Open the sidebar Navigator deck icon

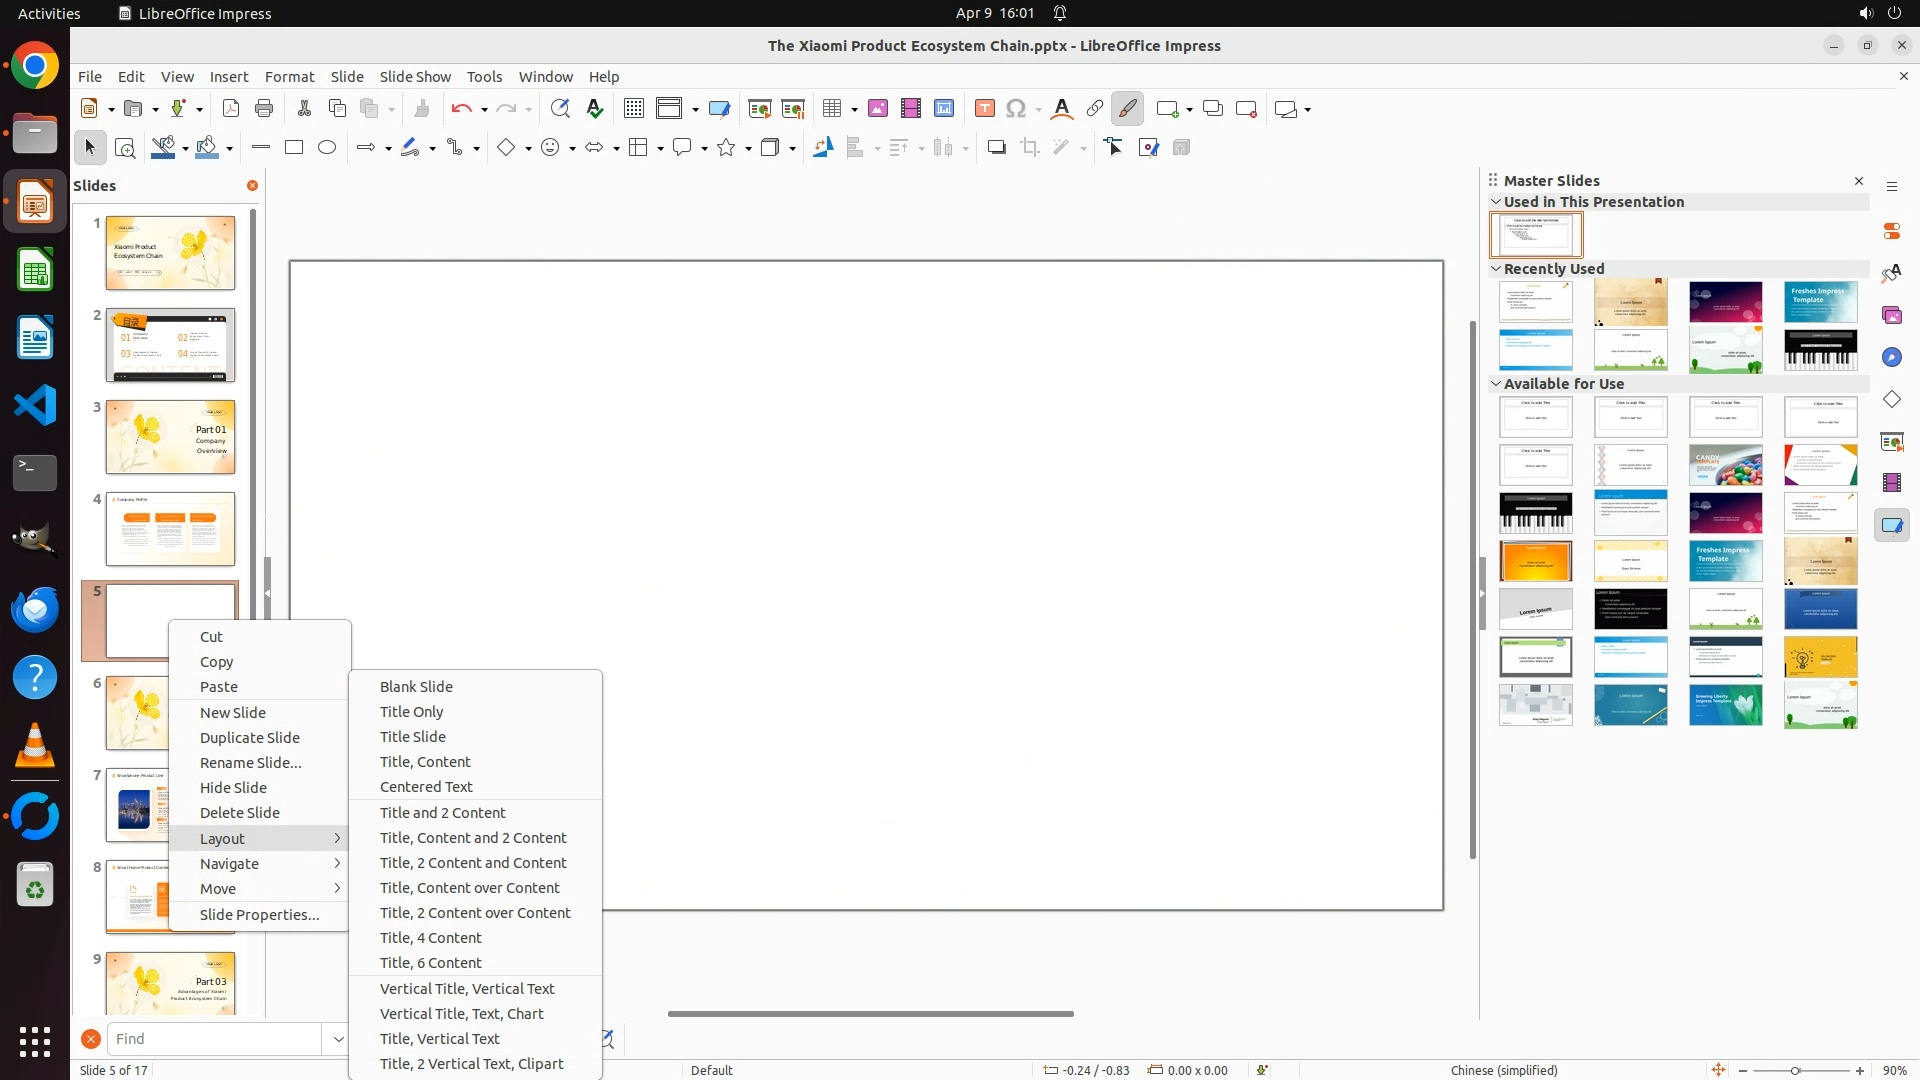[x=1892, y=357]
